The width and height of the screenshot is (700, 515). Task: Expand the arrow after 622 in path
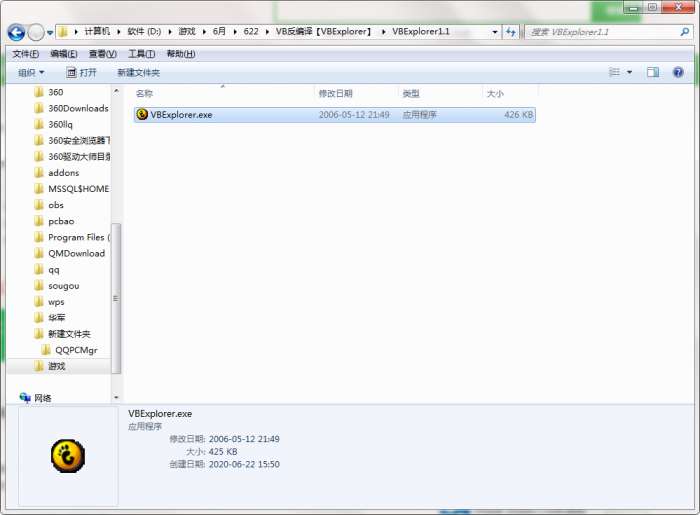(267, 32)
